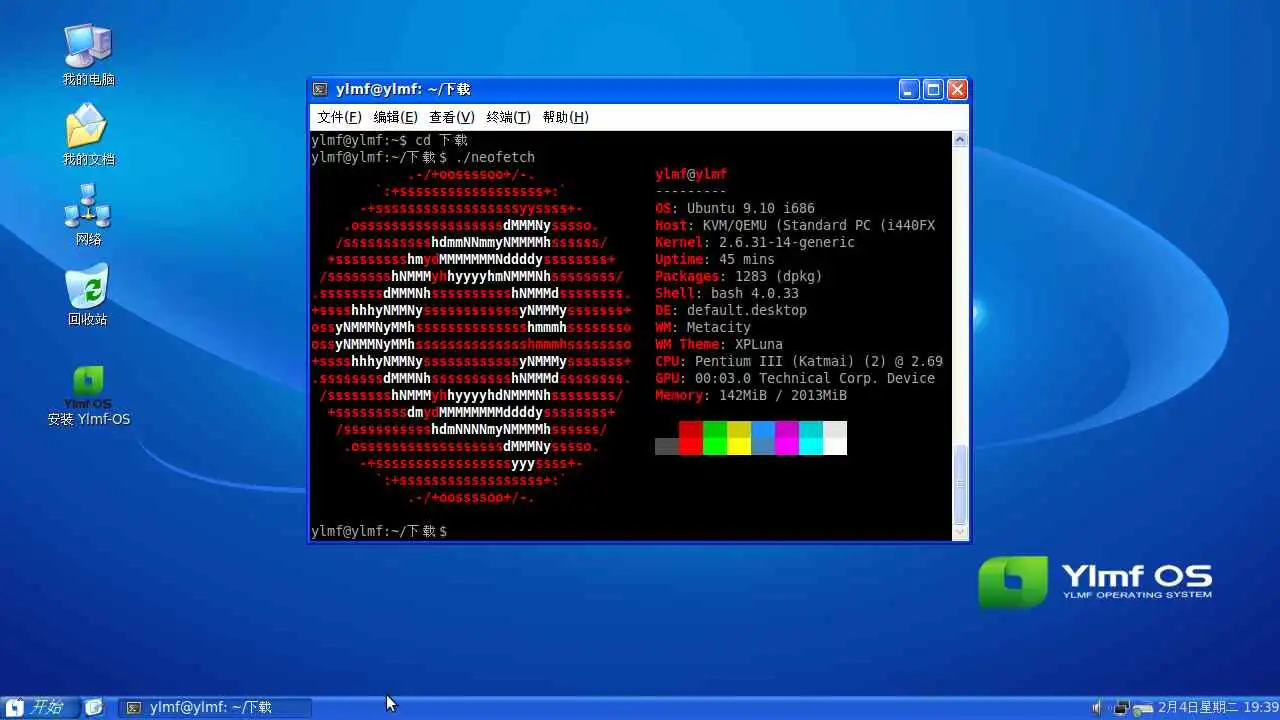
Task: Click the 'Shell: bash 4.0.33' line
Action: coord(727,293)
